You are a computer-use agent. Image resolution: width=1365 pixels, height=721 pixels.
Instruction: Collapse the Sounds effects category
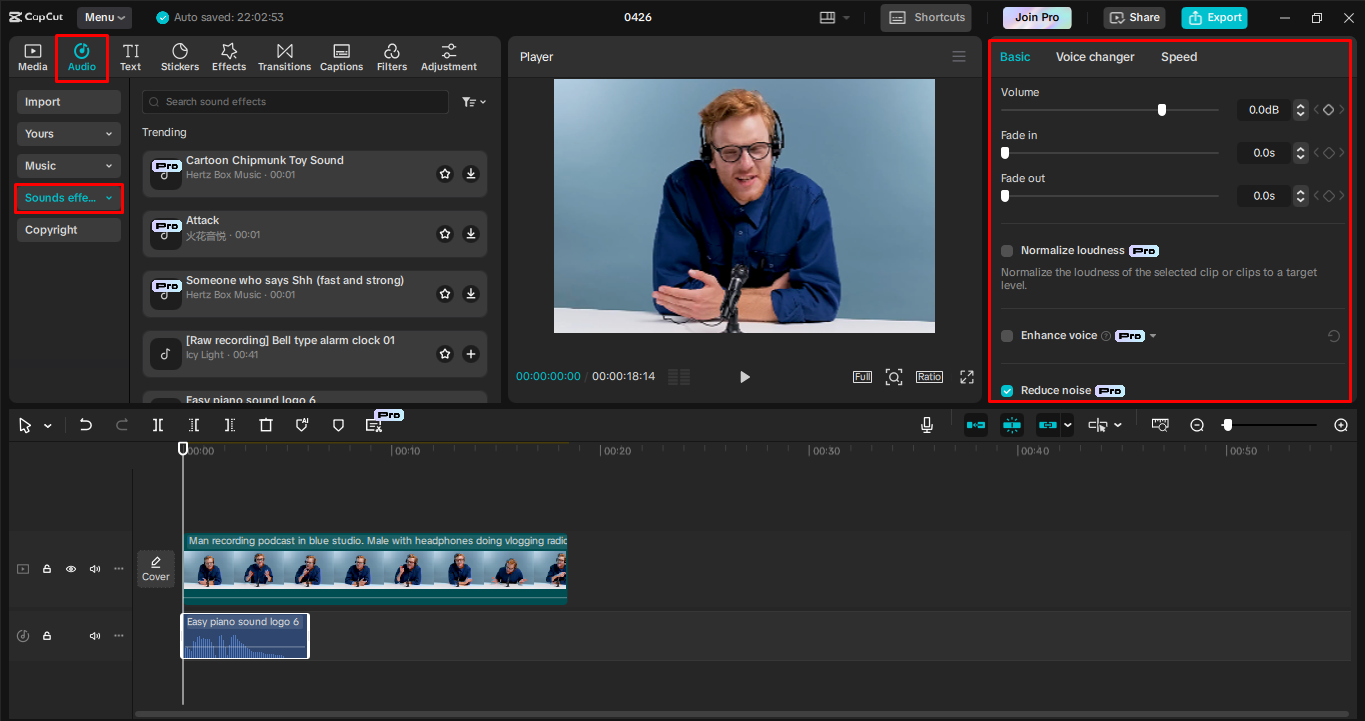[x=69, y=198]
